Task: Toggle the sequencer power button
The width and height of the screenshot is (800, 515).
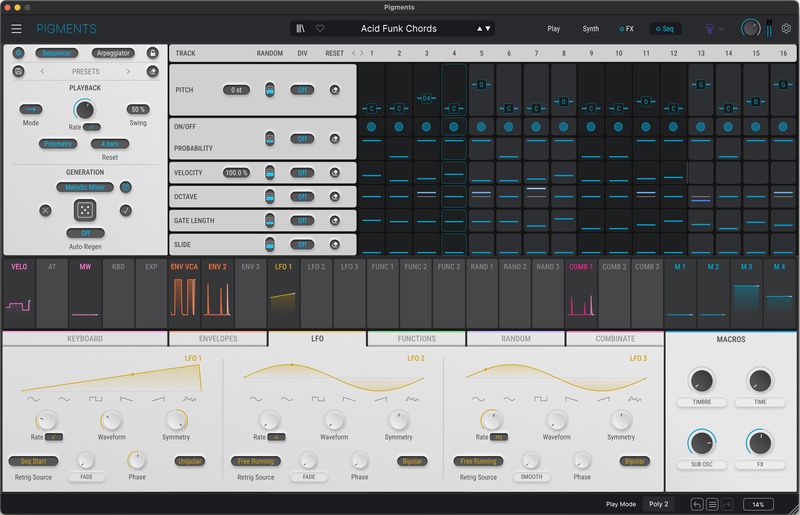Action: pos(18,53)
